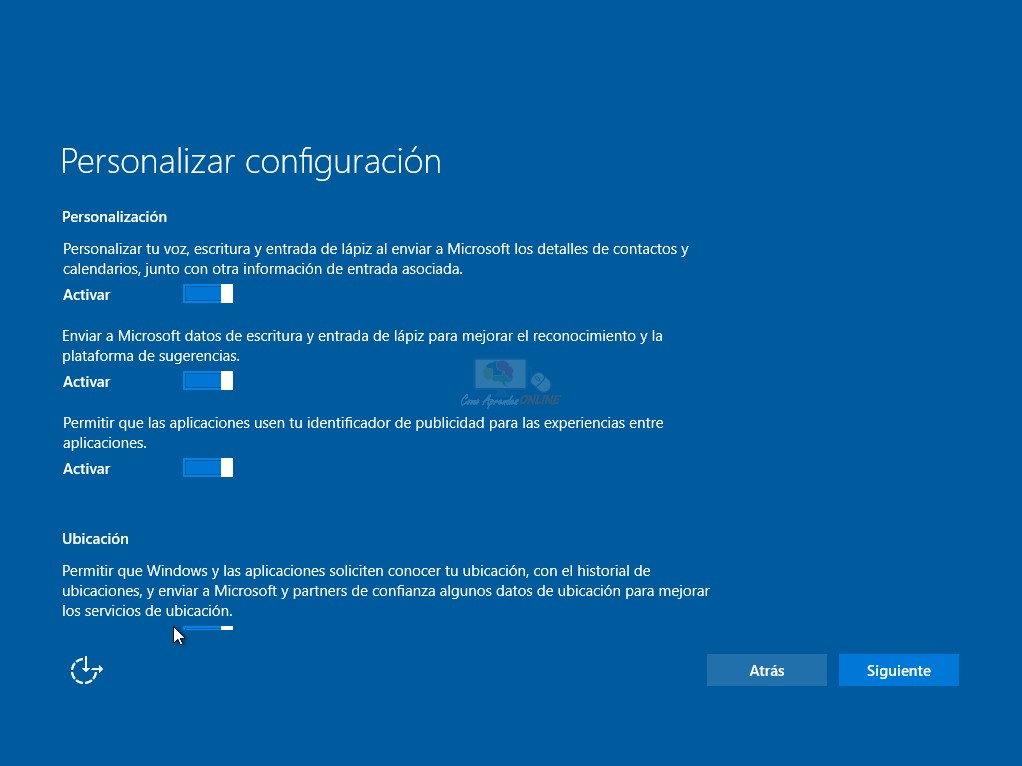Go back with the Atrás button
Viewport: 1022px width, 766px height.
pyautogui.click(x=766, y=670)
